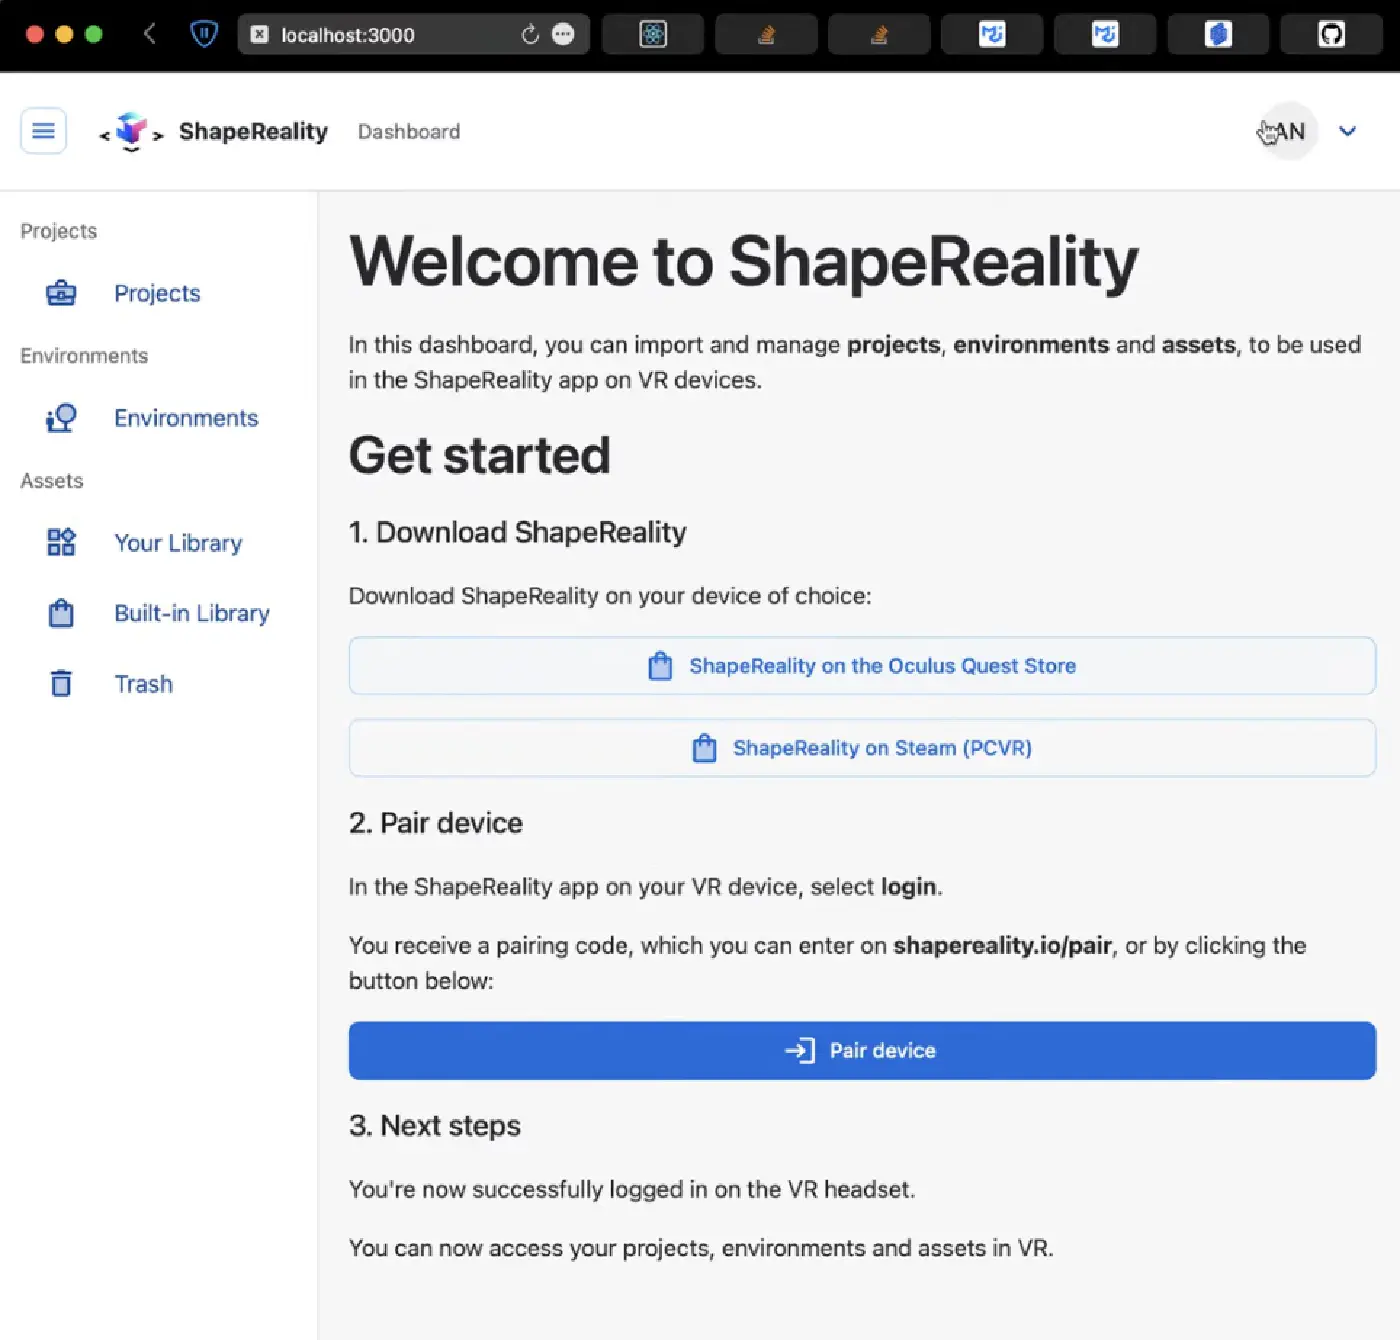Open Trash via the bin icon

tap(61, 683)
